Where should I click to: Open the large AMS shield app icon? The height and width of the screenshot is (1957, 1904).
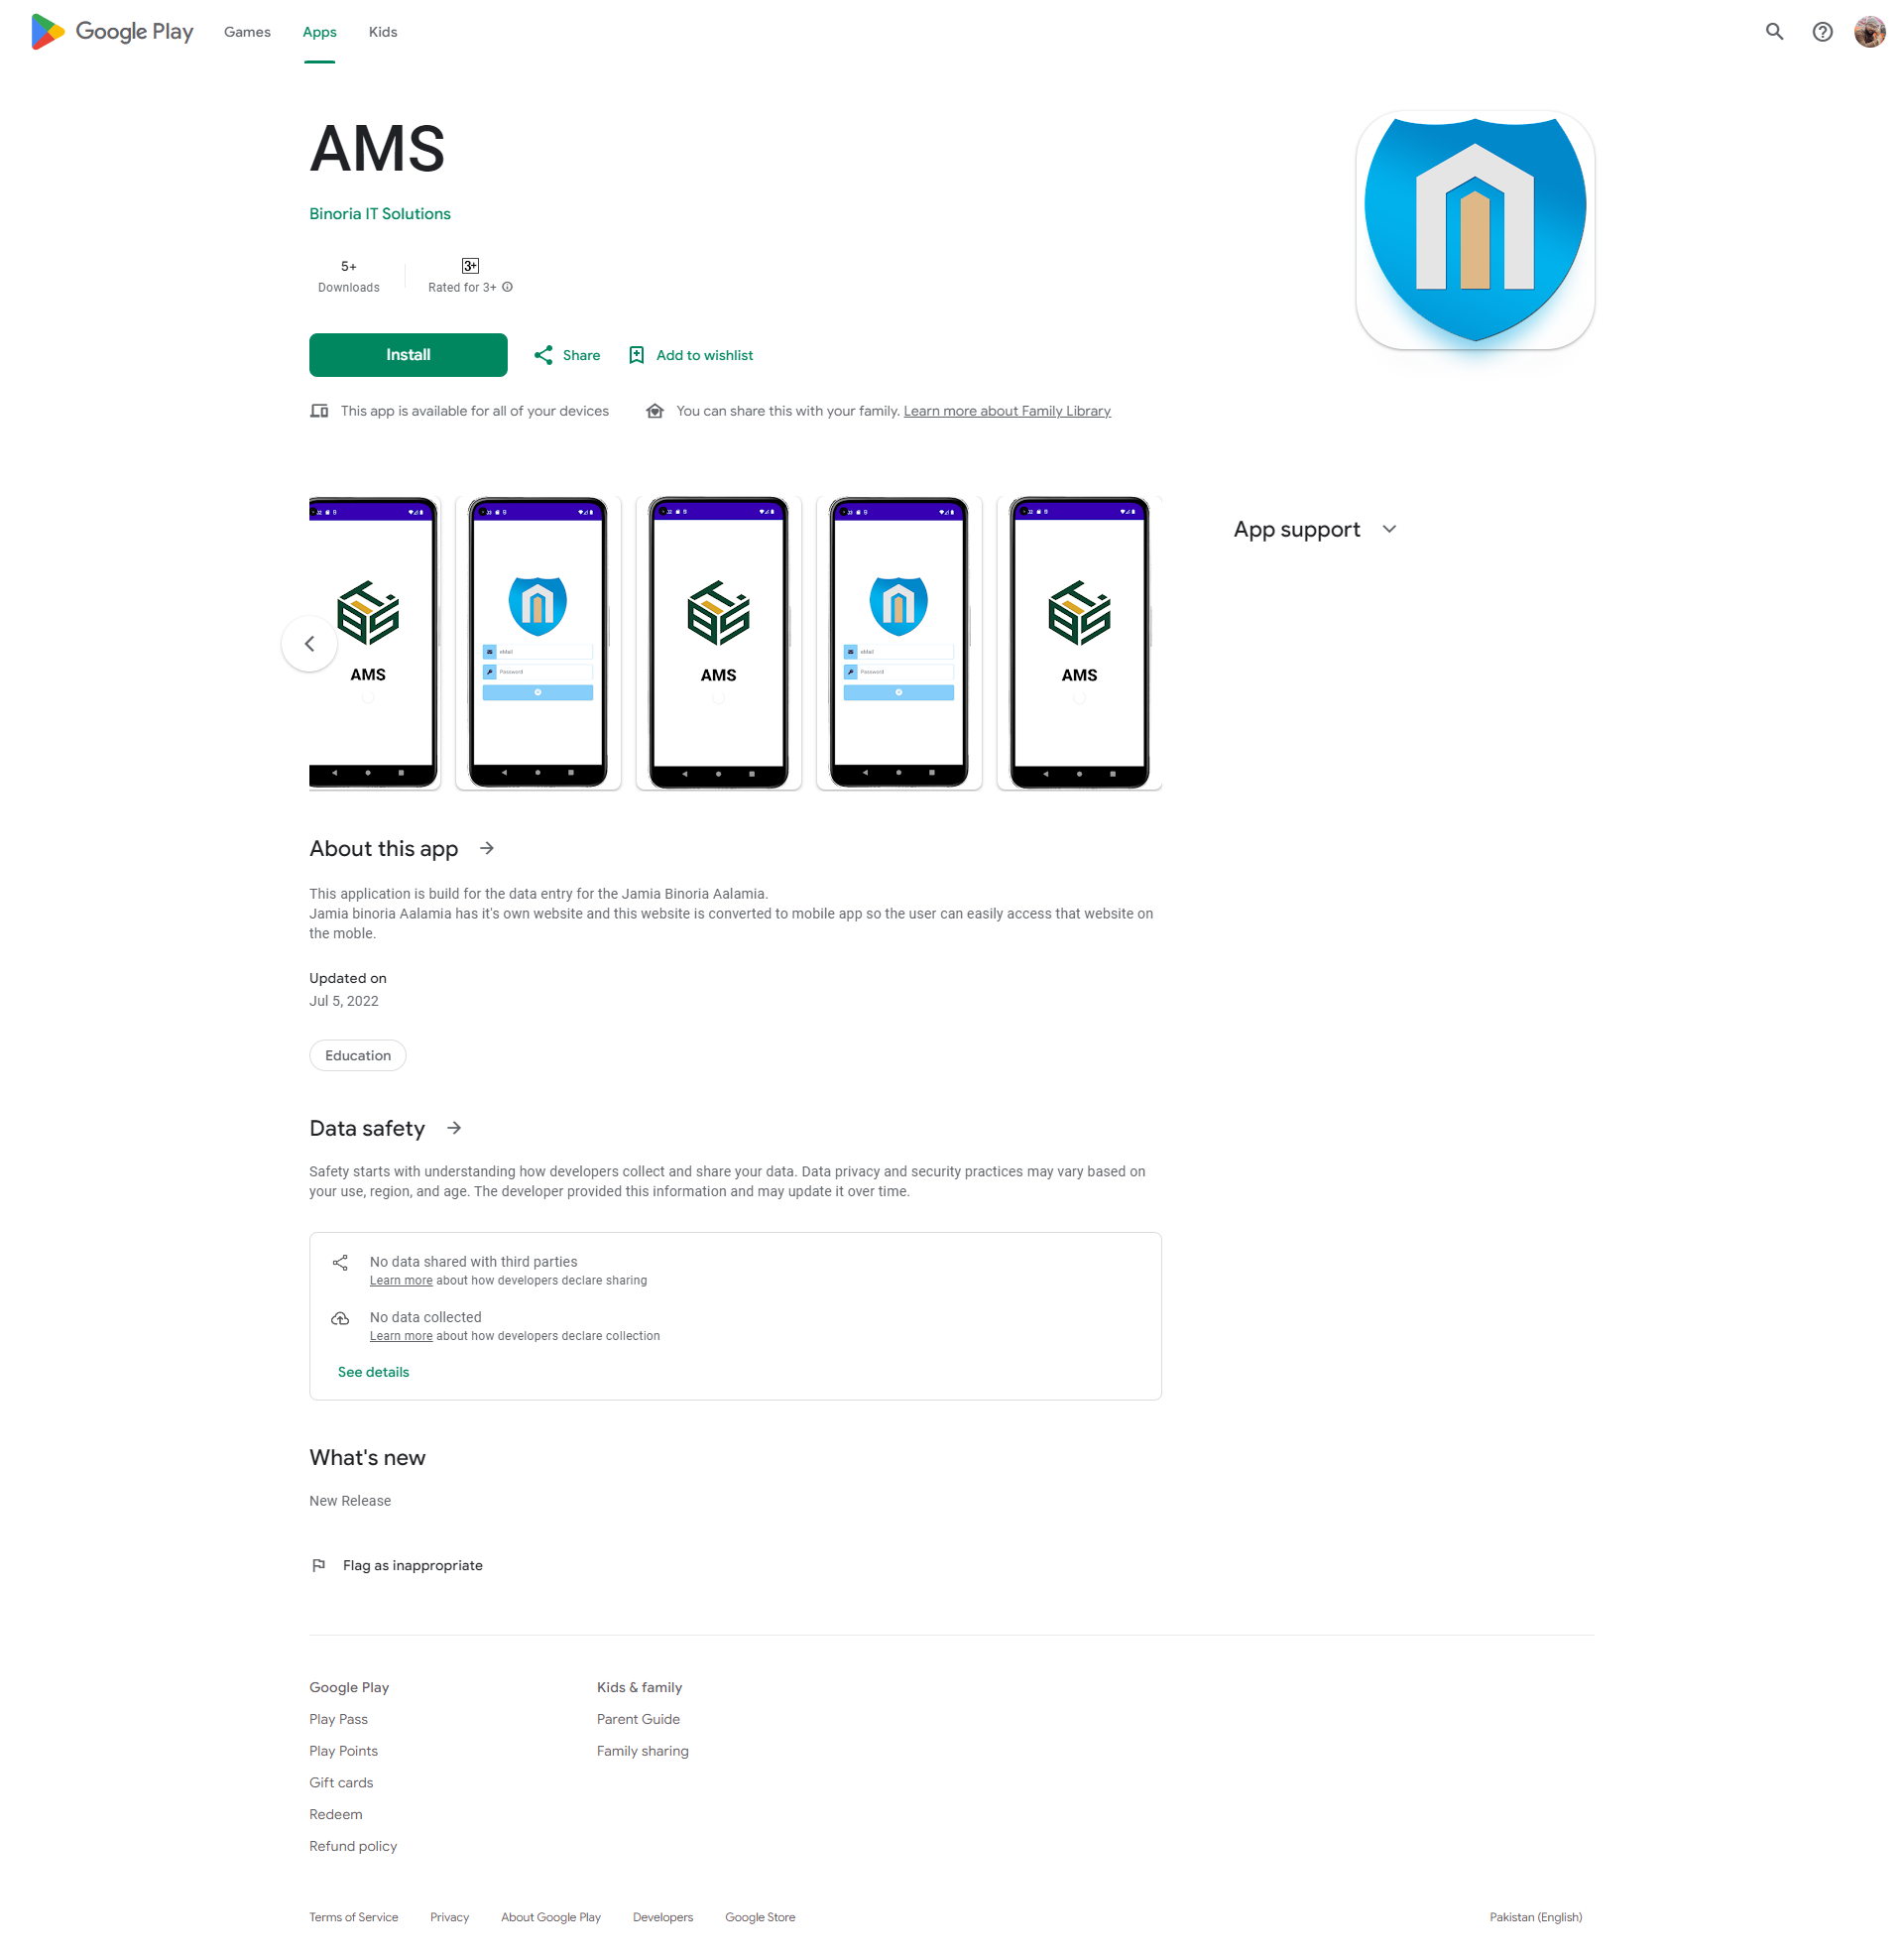pyautogui.click(x=1475, y=231)
